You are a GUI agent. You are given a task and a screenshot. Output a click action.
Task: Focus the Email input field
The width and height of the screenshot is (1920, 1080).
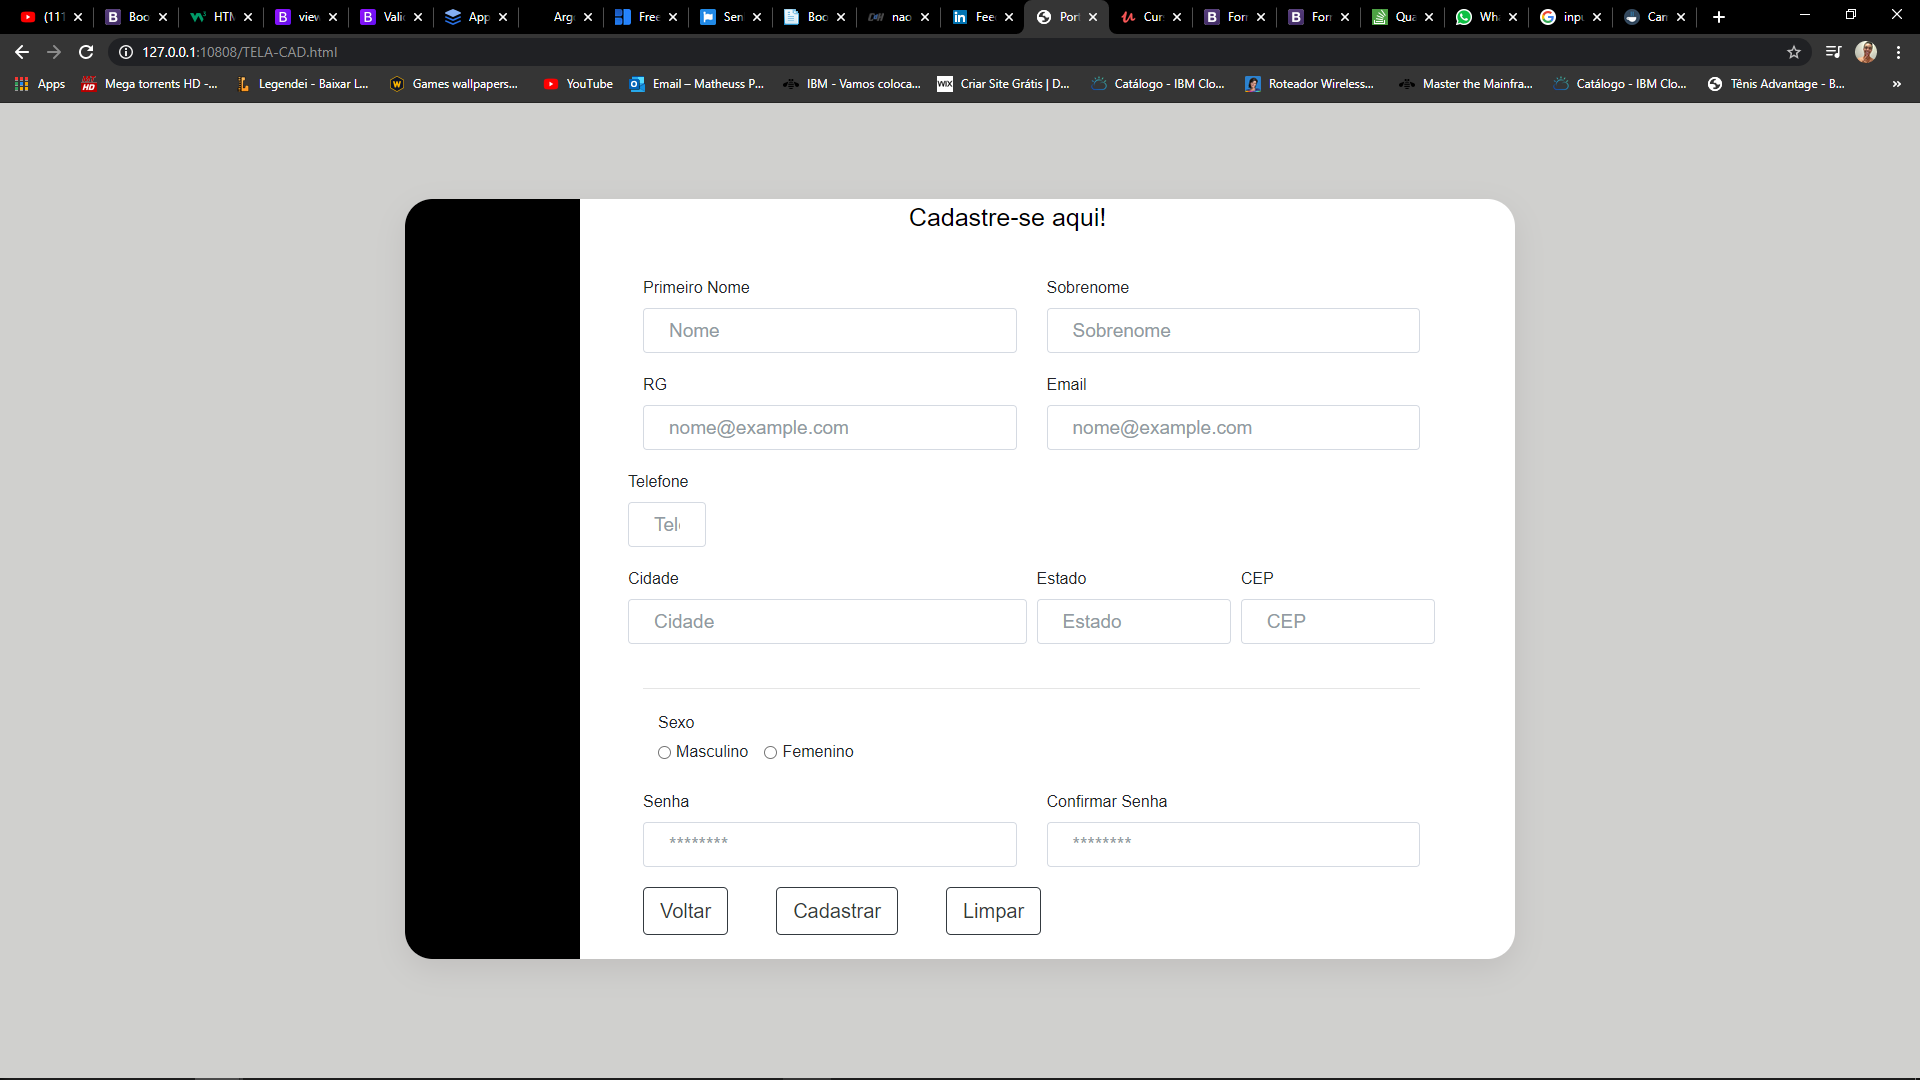click(1233, 427)
